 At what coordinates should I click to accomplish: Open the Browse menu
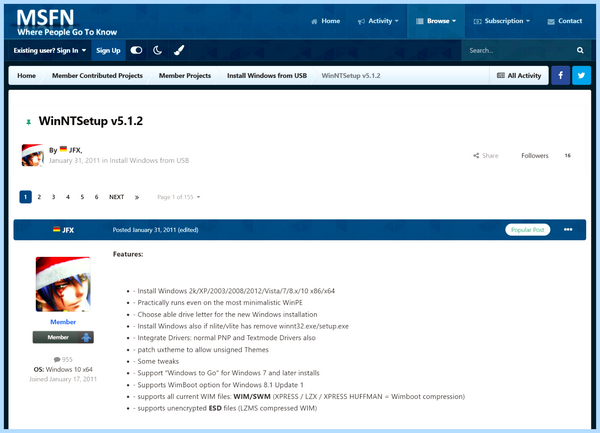pyautogui.click(x=436, y=21)
